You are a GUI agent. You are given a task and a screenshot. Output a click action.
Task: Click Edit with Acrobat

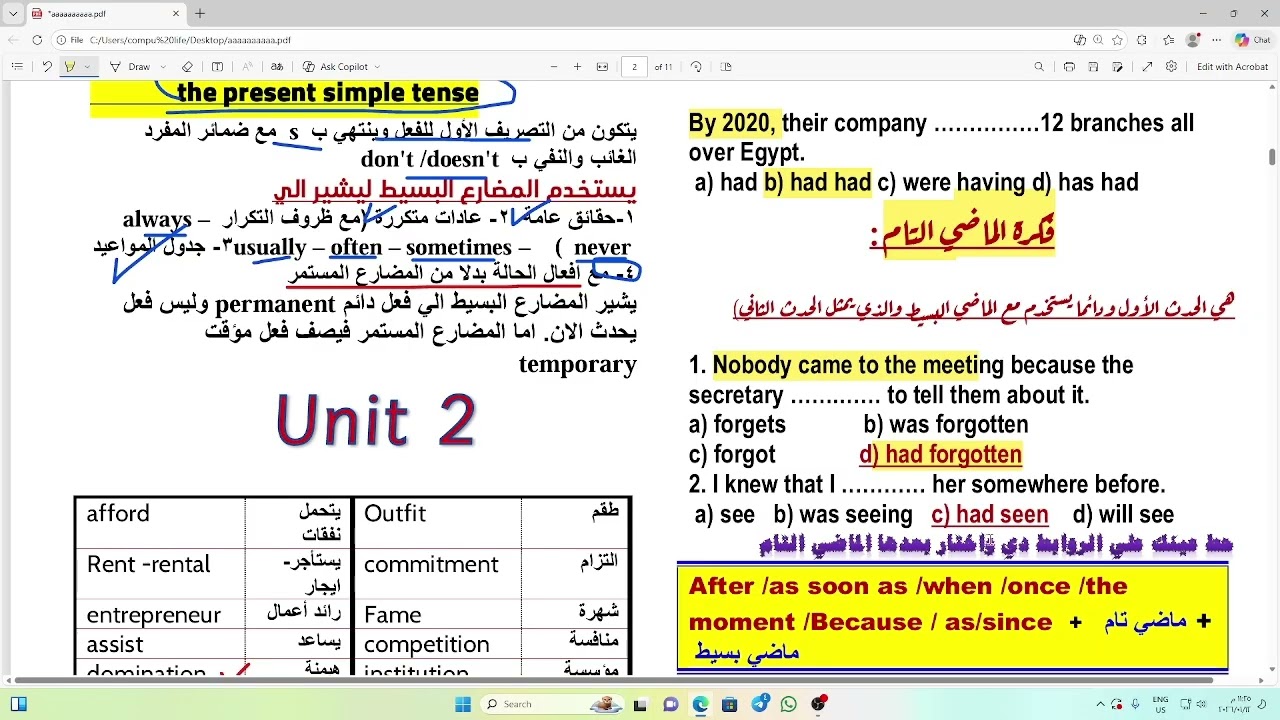click(1232, 67)
